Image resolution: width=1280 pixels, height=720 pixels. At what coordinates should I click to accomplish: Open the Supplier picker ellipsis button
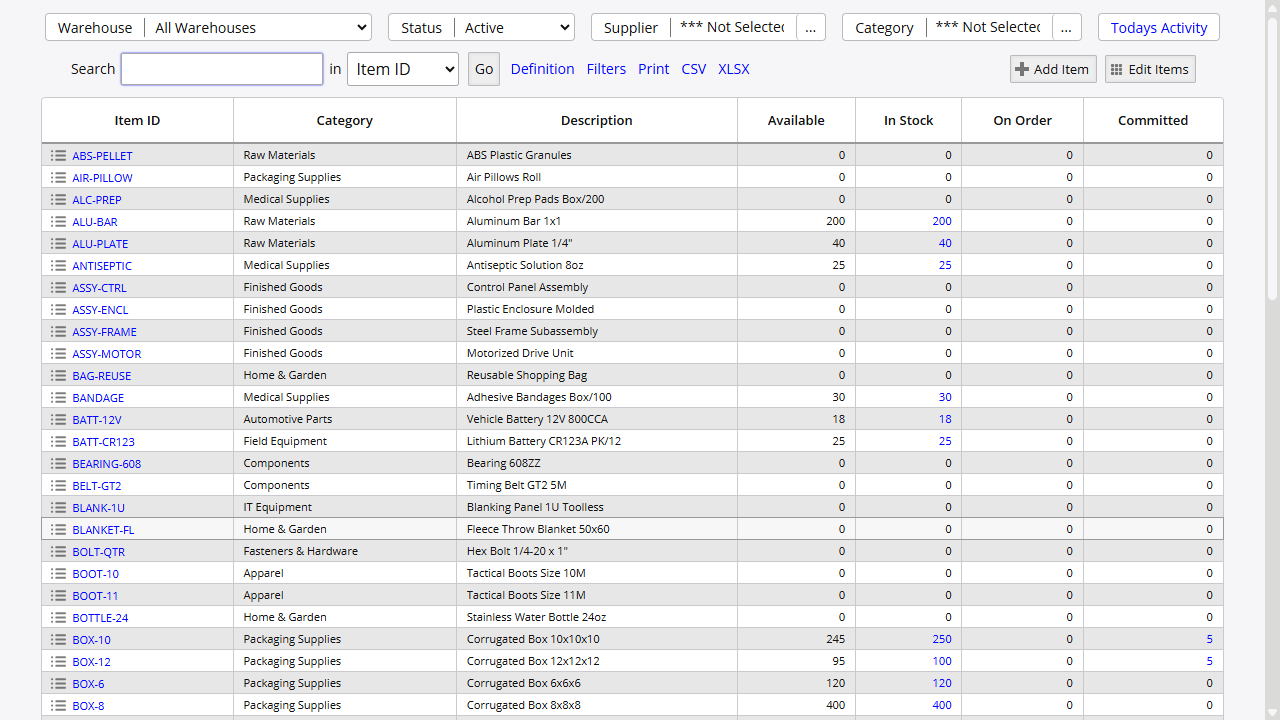(x=810, y=28)
